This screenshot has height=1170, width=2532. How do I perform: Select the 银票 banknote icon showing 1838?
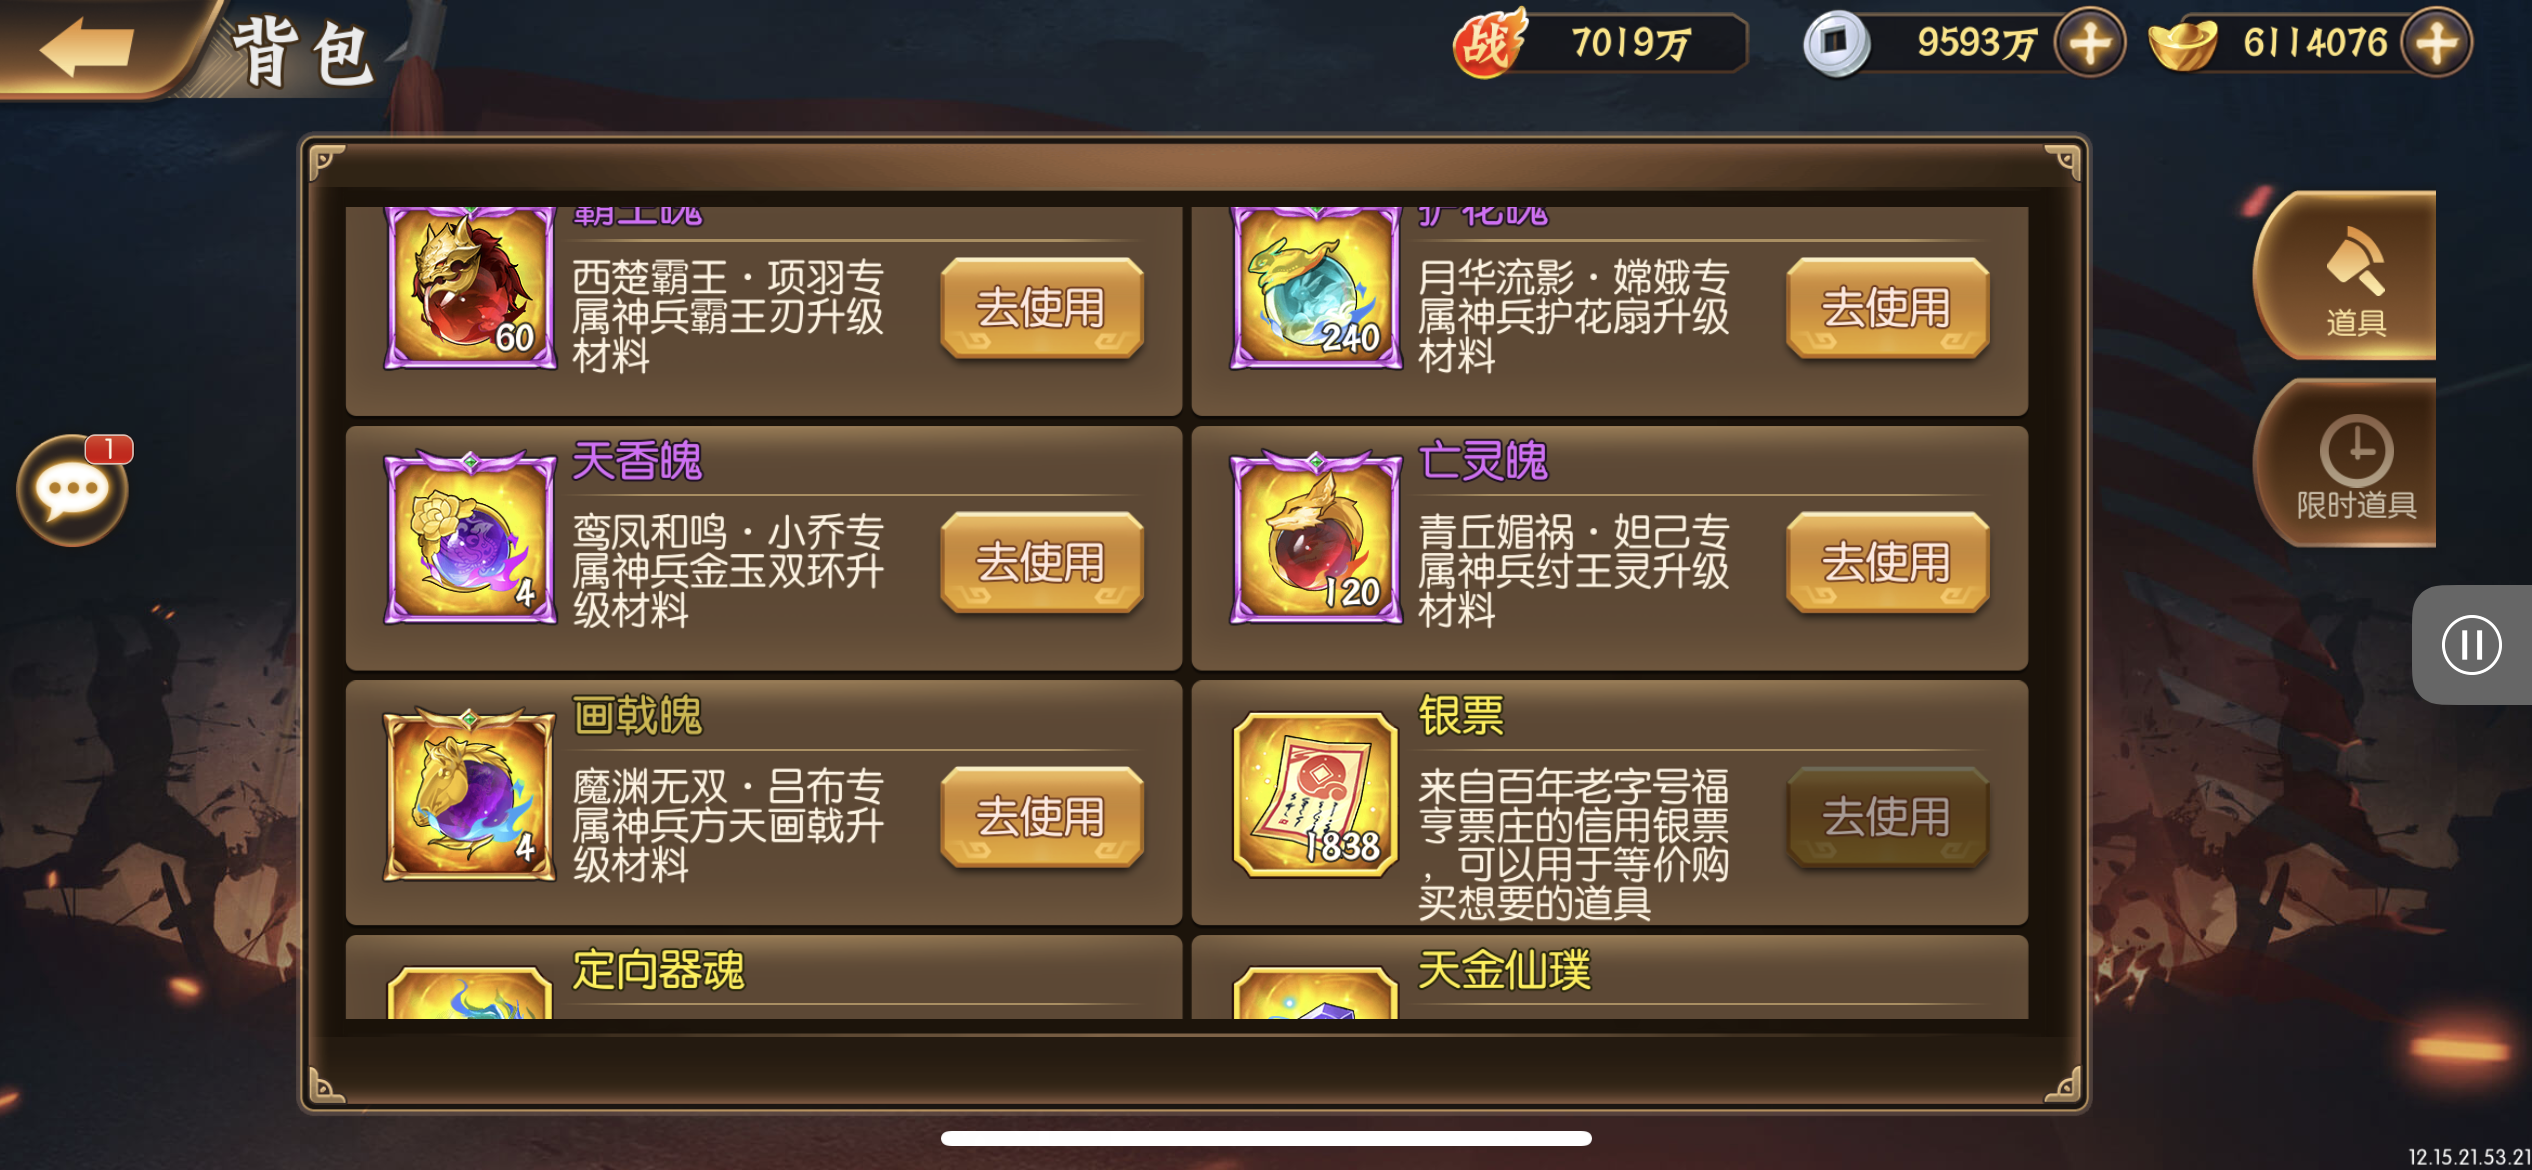[x=1316, y=794]
